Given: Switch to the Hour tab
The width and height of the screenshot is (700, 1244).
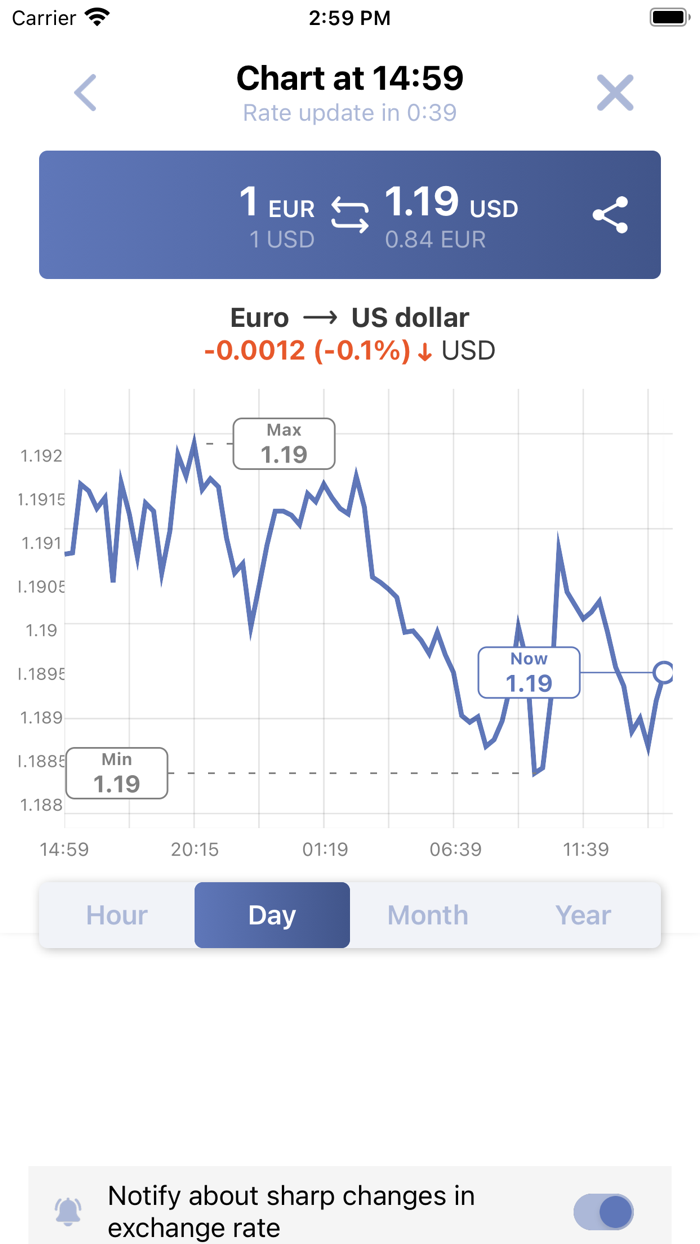Looking at the screenshot, I should pos(116,915).
